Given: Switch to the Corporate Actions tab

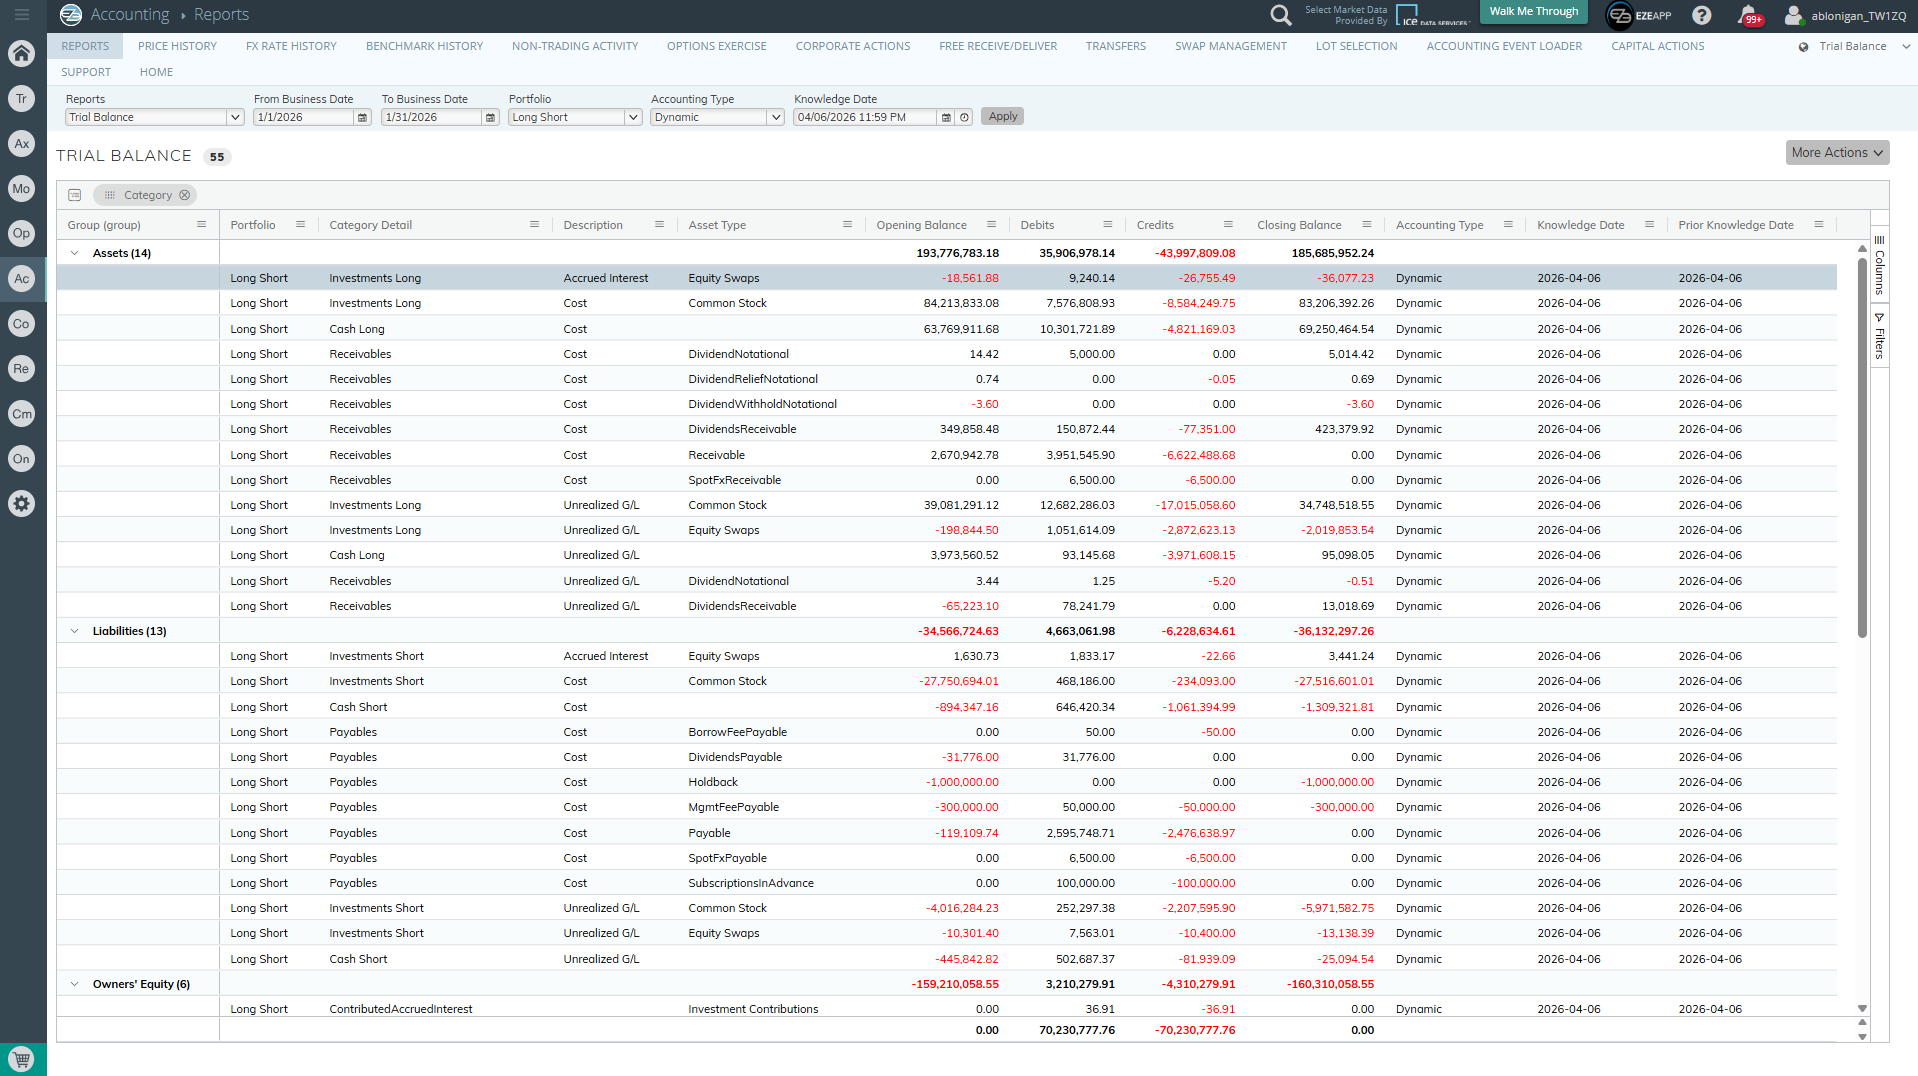Looking at the screenshot, I should click(853, 46).
